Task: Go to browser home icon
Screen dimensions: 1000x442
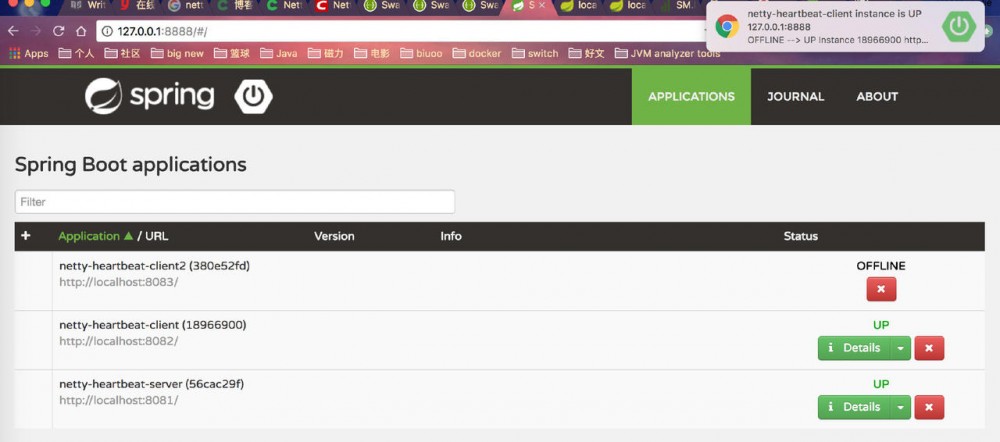Action: coord(81,31)
